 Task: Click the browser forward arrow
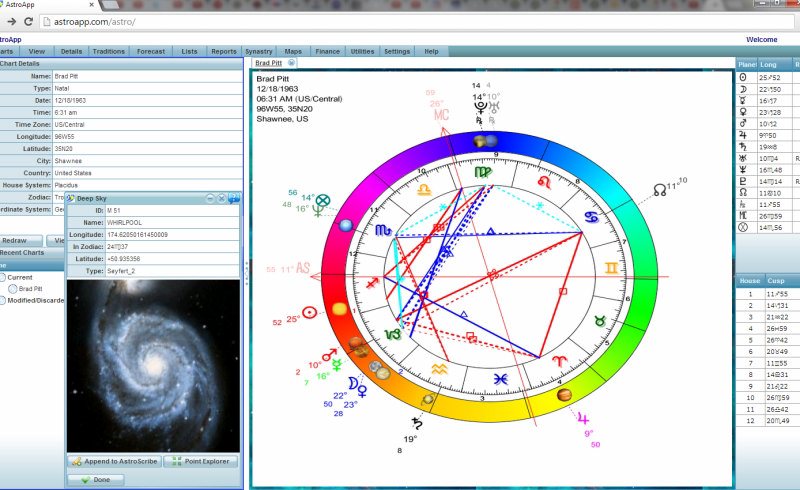10,20
